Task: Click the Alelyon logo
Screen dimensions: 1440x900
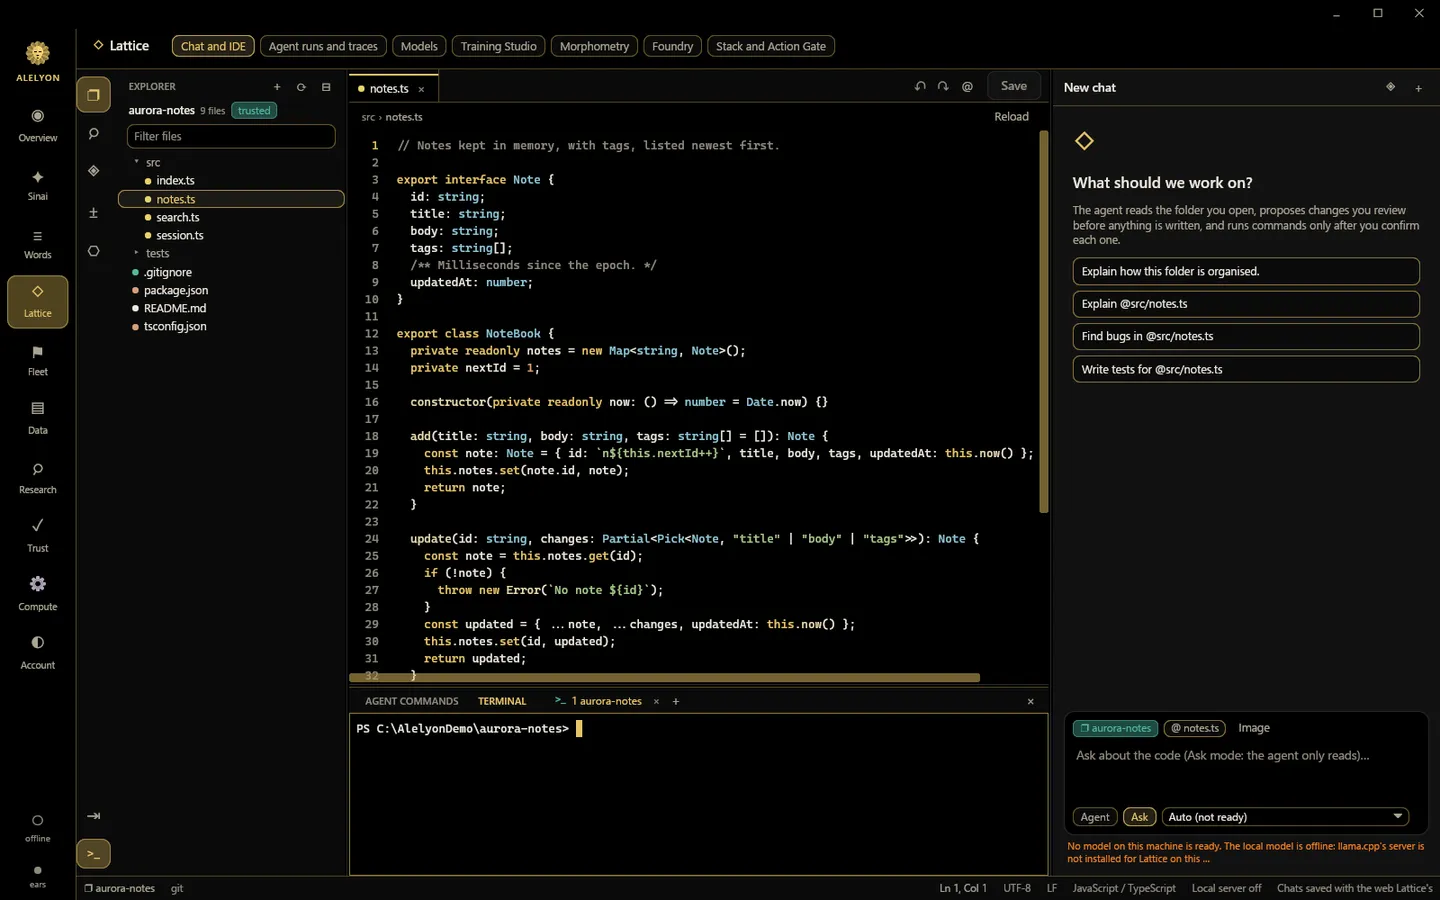Action: click(37, 61)
